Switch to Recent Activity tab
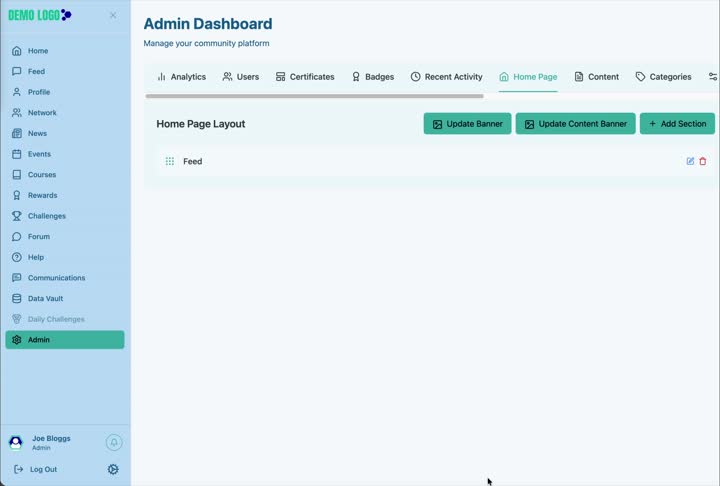Viewport: 720px width, 486px height. 446,77
